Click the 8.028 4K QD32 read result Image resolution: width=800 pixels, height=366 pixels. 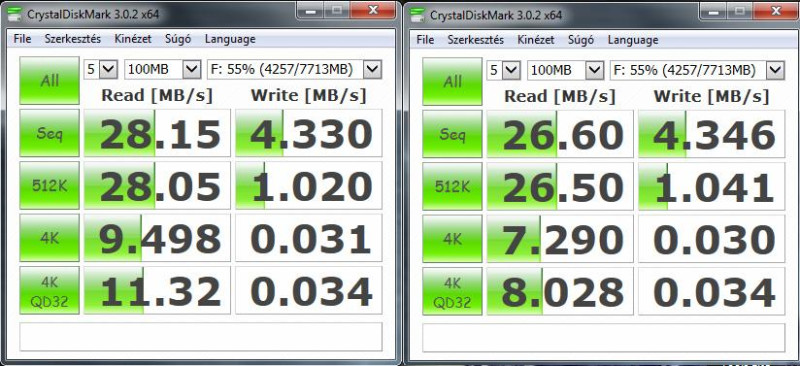coord(560,291)
